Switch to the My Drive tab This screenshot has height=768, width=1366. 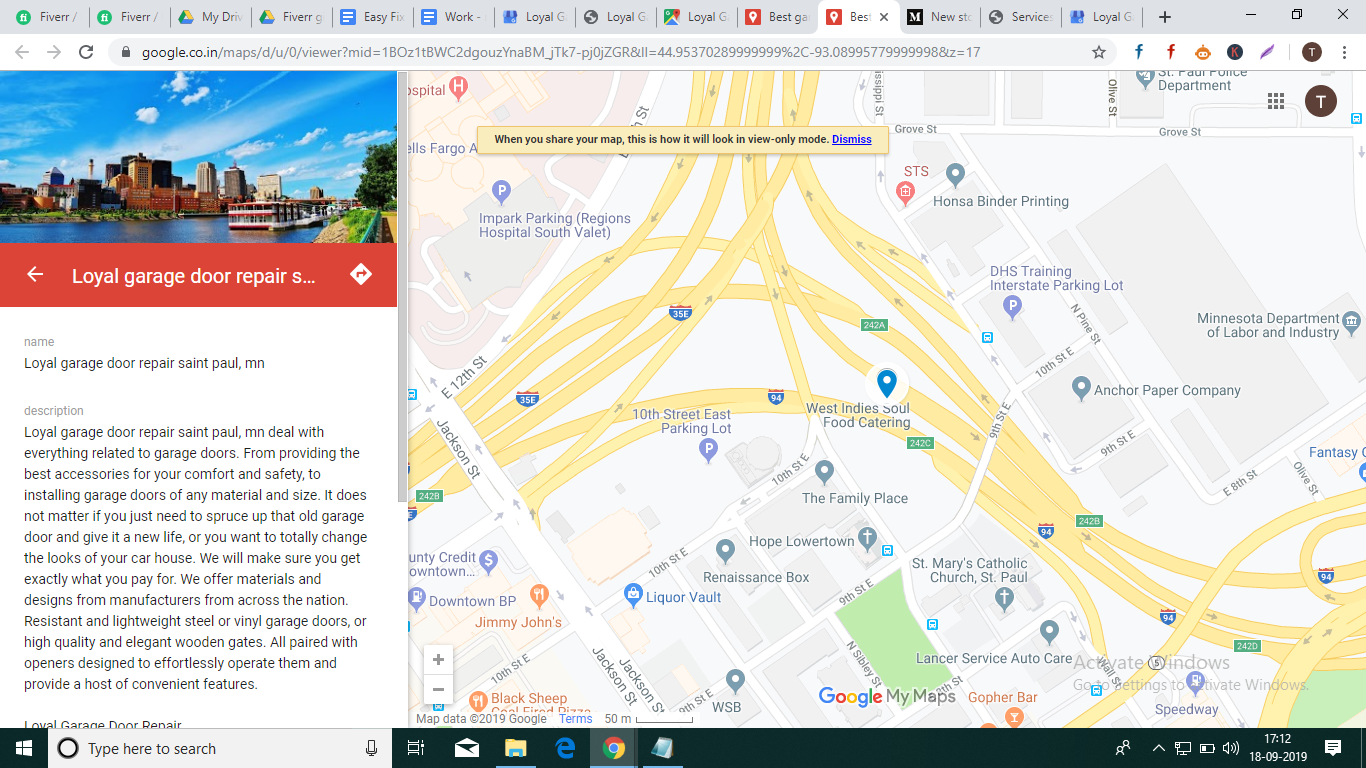[209, 17]
